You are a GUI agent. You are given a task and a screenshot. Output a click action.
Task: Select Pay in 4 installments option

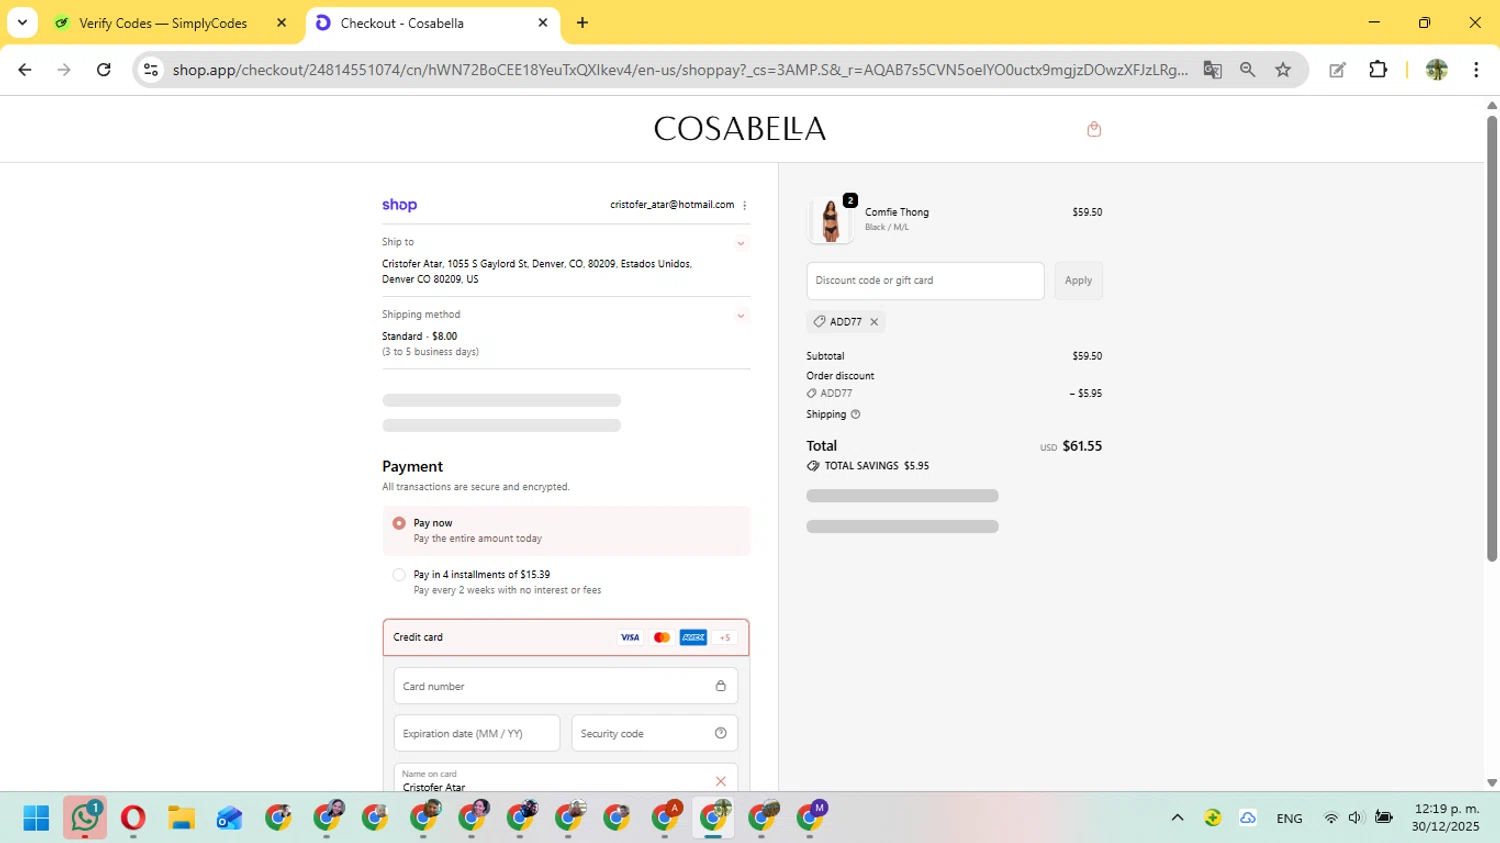pyautogui.click(x=399, y=575)
